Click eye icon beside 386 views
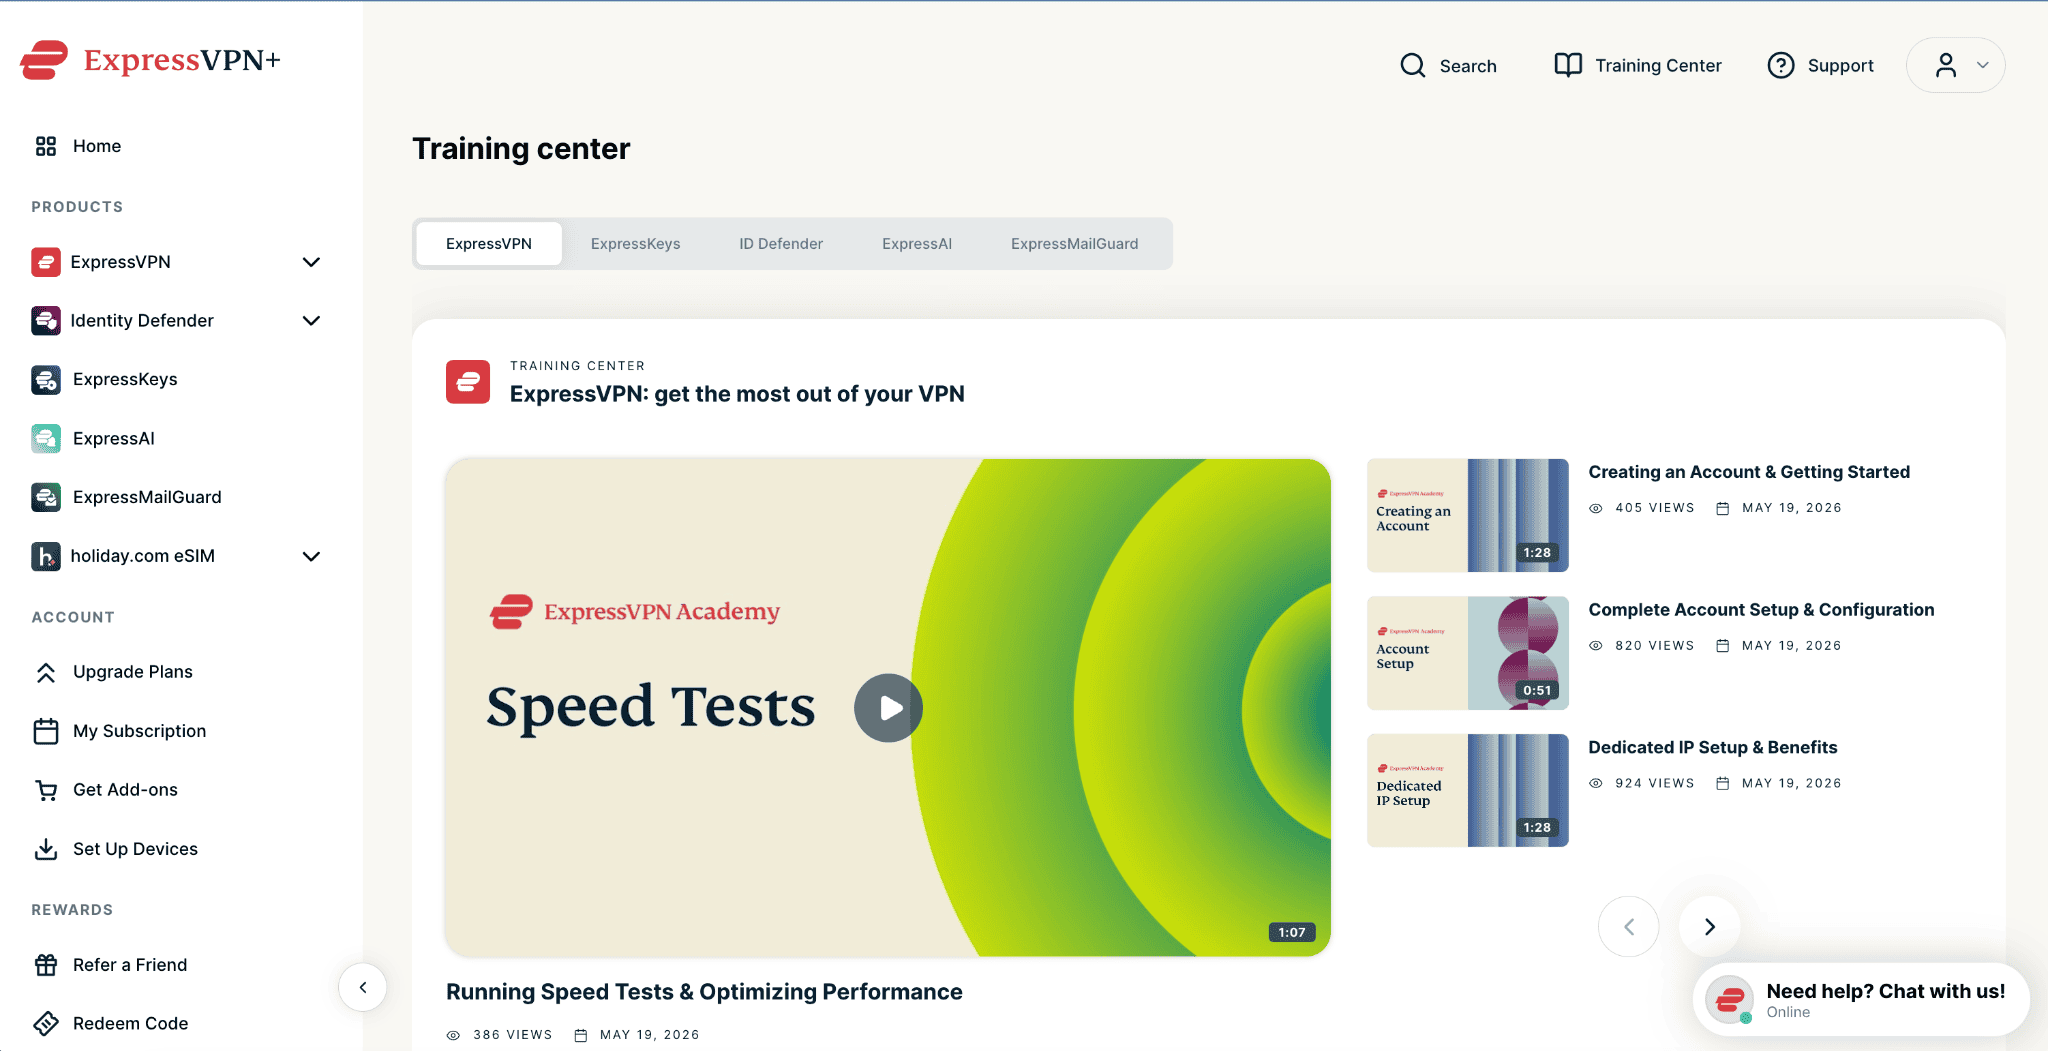The image size is (2048, 1051). click(x=453, y=1035)
